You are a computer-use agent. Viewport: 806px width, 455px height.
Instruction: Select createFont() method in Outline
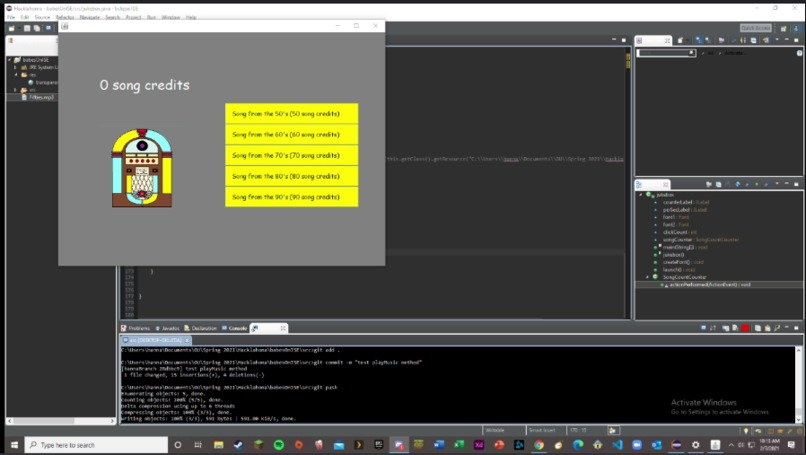click(682, 262)
